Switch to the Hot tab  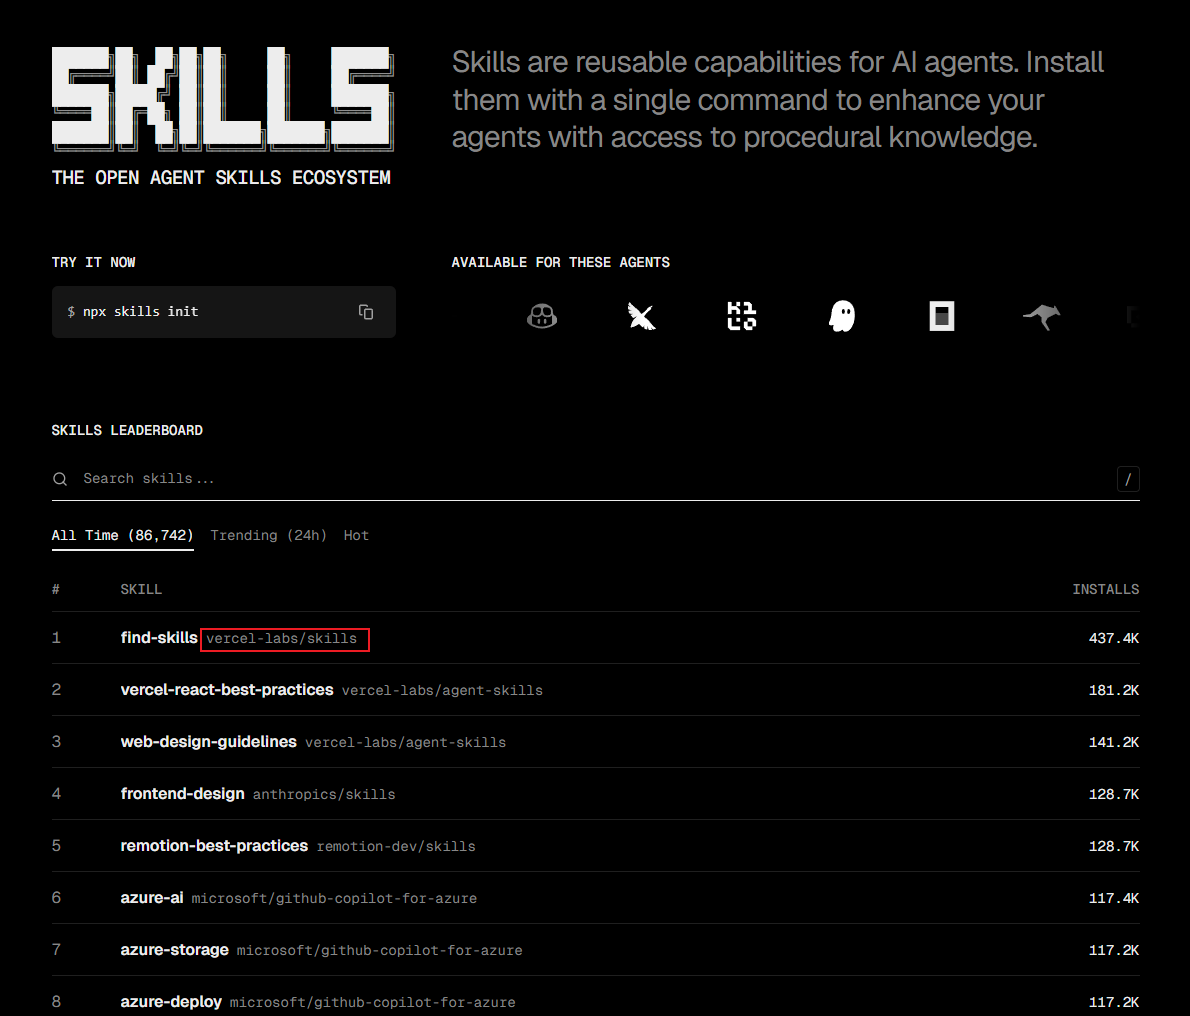(x=356, y=535)
